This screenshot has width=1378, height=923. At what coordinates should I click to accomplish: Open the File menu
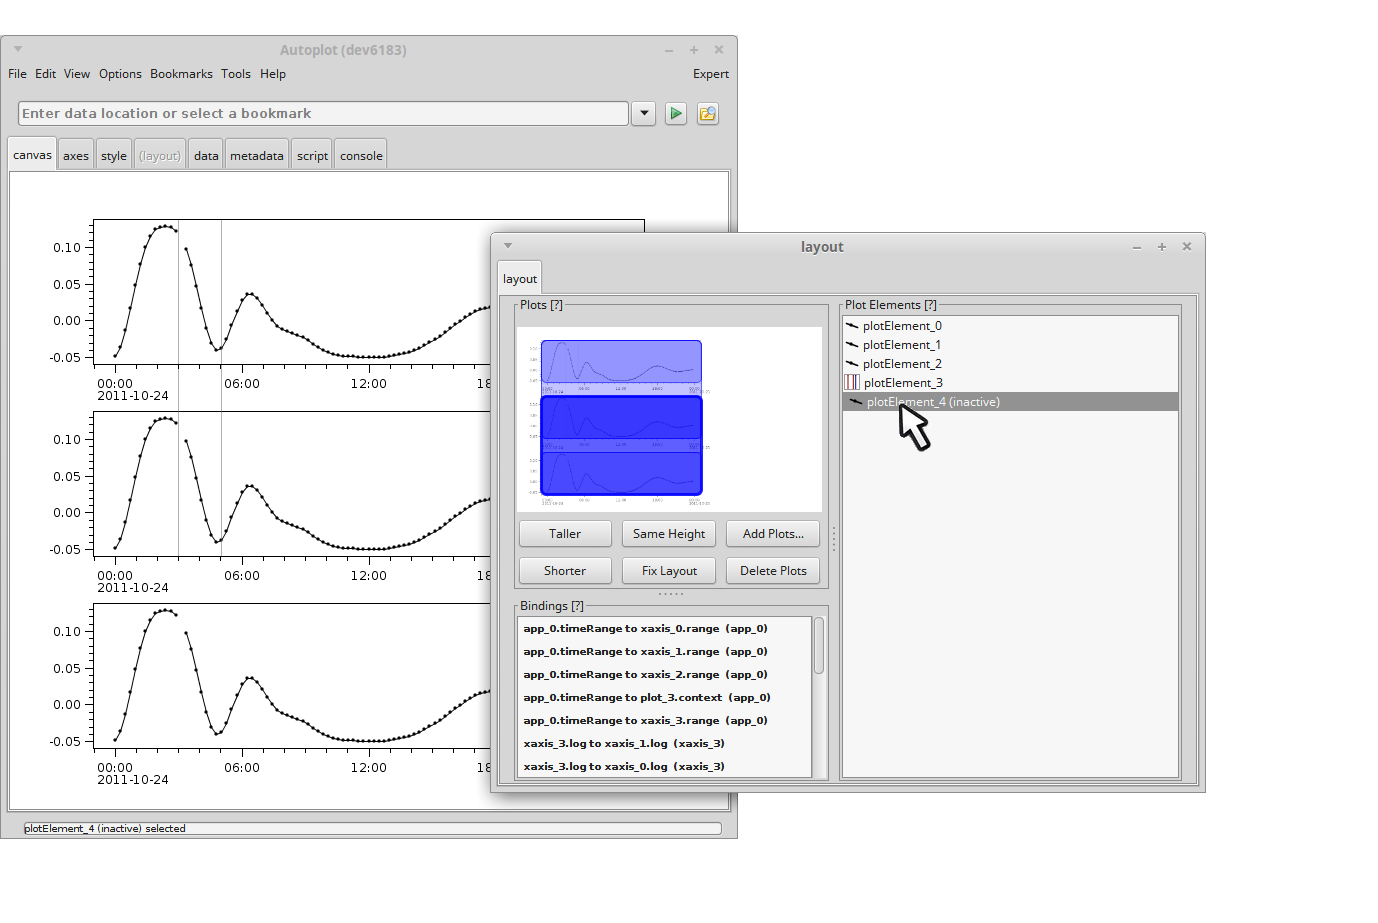tap(17, 74)
